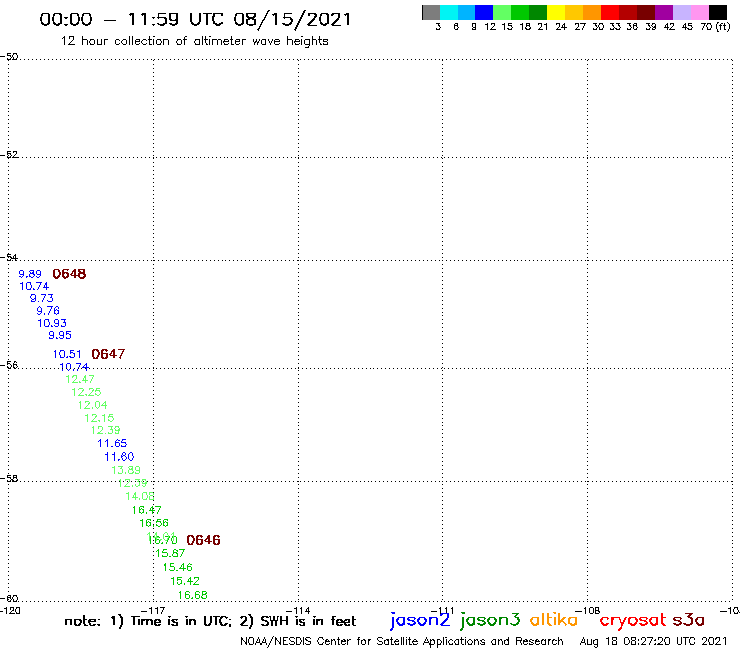The height and width of the screenshot is (650, 740).
Task: Click the gray 3 ft legend swatch
Action: pyautogui.click(x=431, y=12)
